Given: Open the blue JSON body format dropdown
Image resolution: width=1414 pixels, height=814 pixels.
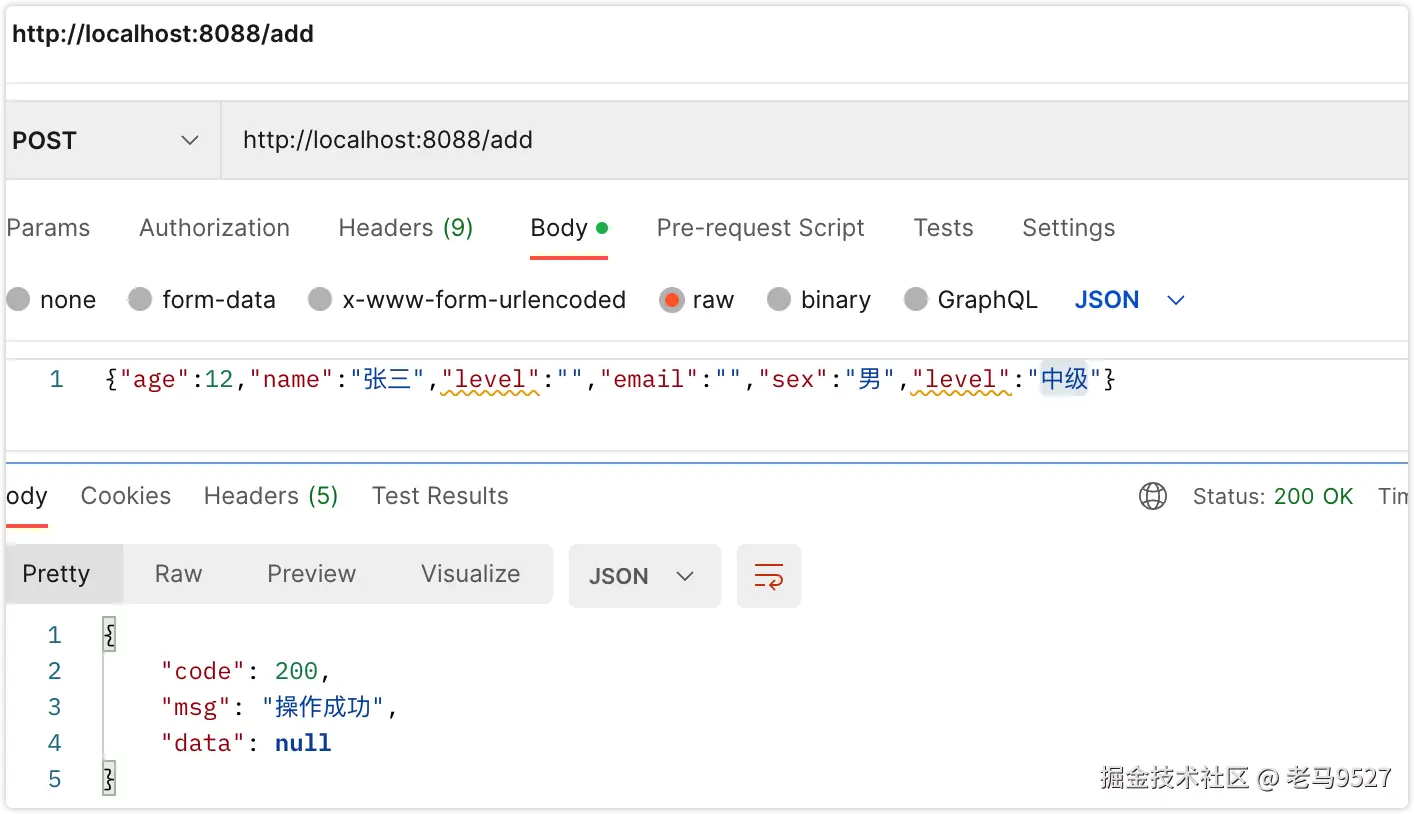Looking at the screenshot, I should click(1129, 300).
